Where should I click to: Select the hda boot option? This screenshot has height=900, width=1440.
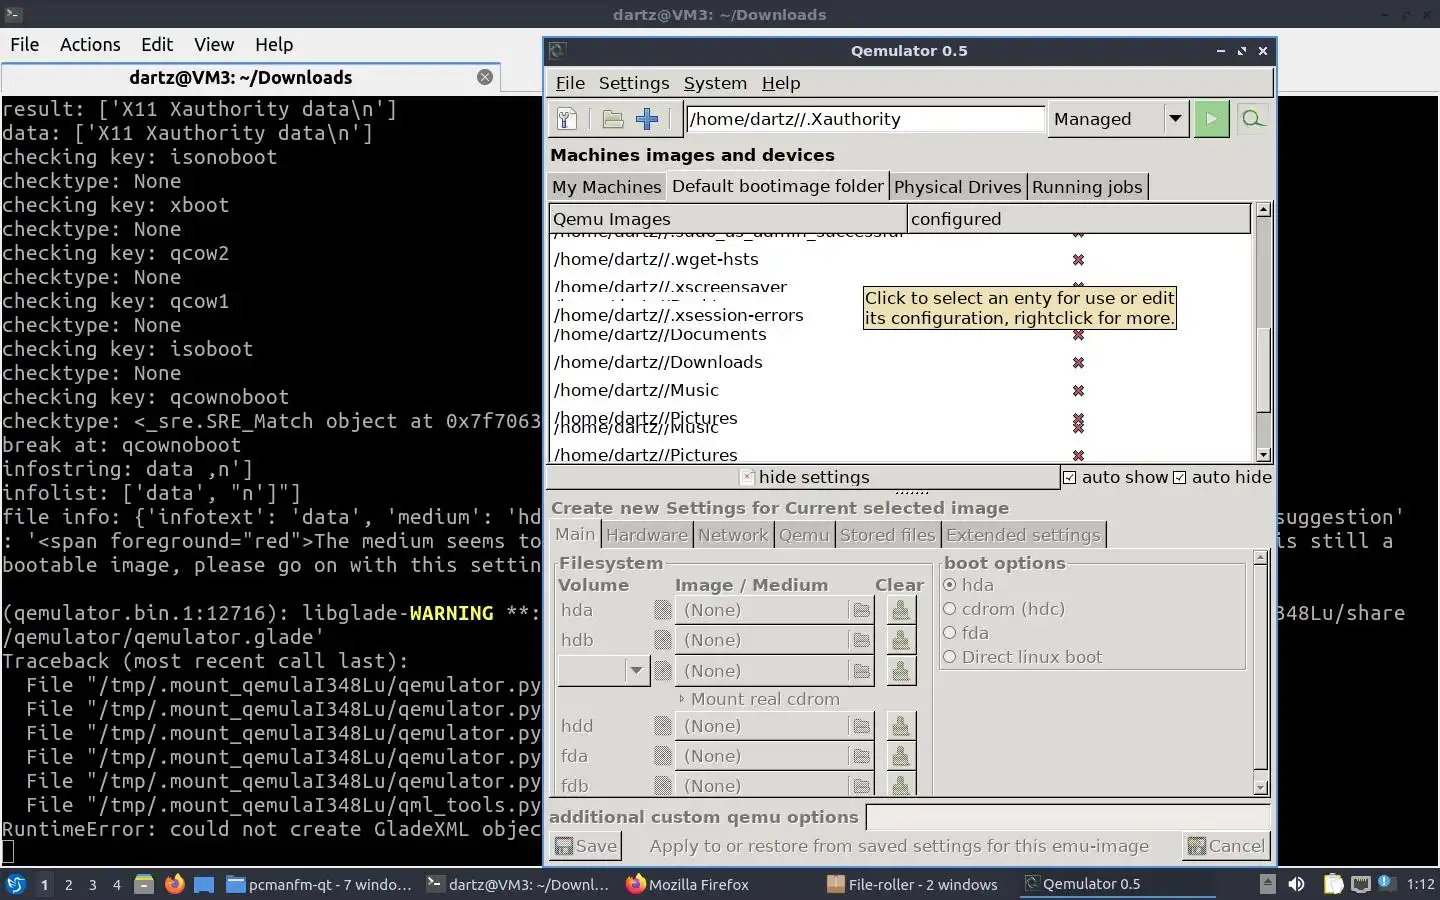[x=950, y=585]
